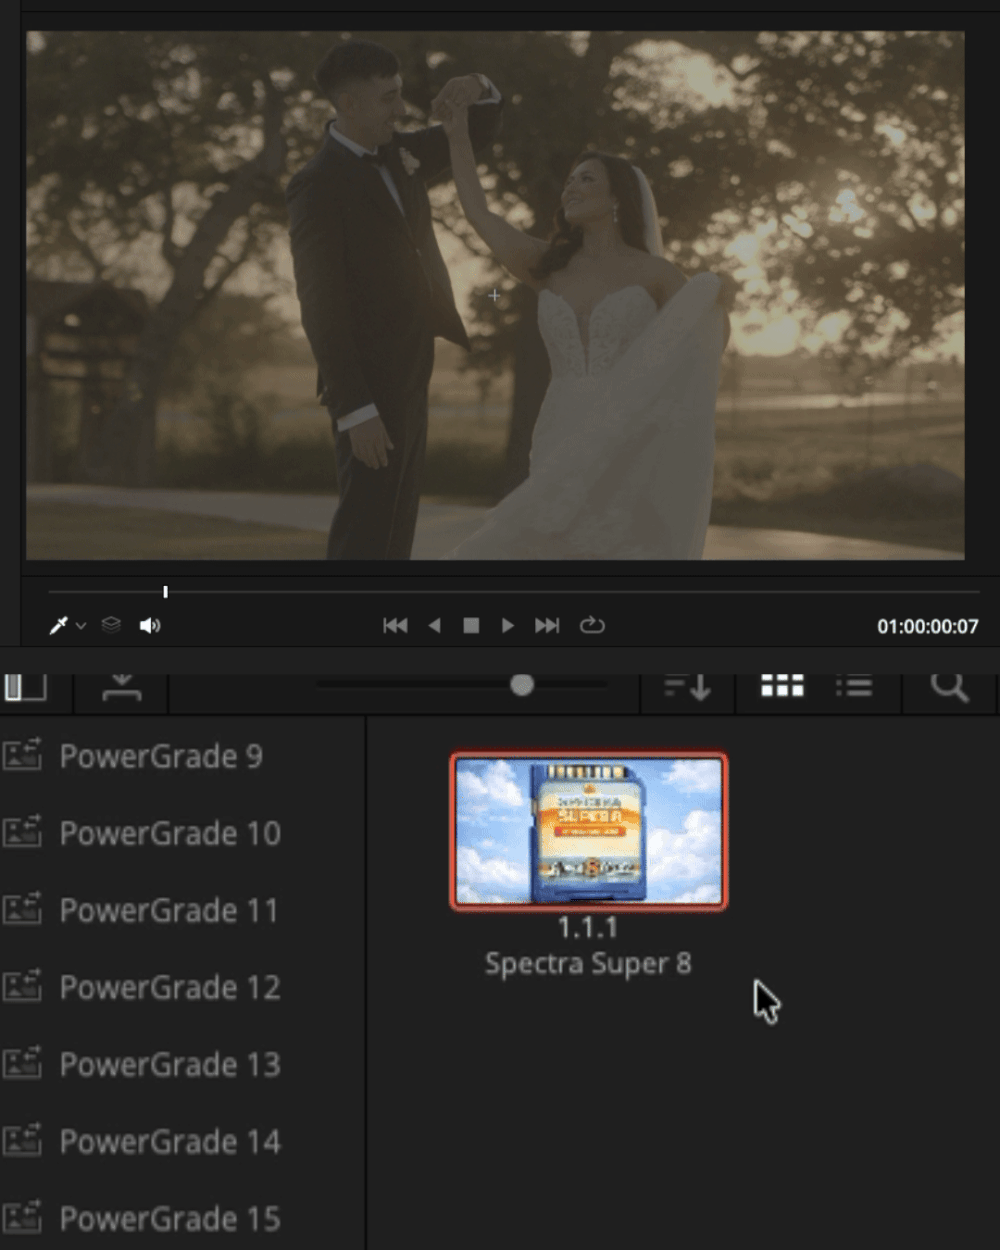This screenshot has height=1250, width=1000.
Task: Click the grab still export icon
Action: (x=120, y=686)
